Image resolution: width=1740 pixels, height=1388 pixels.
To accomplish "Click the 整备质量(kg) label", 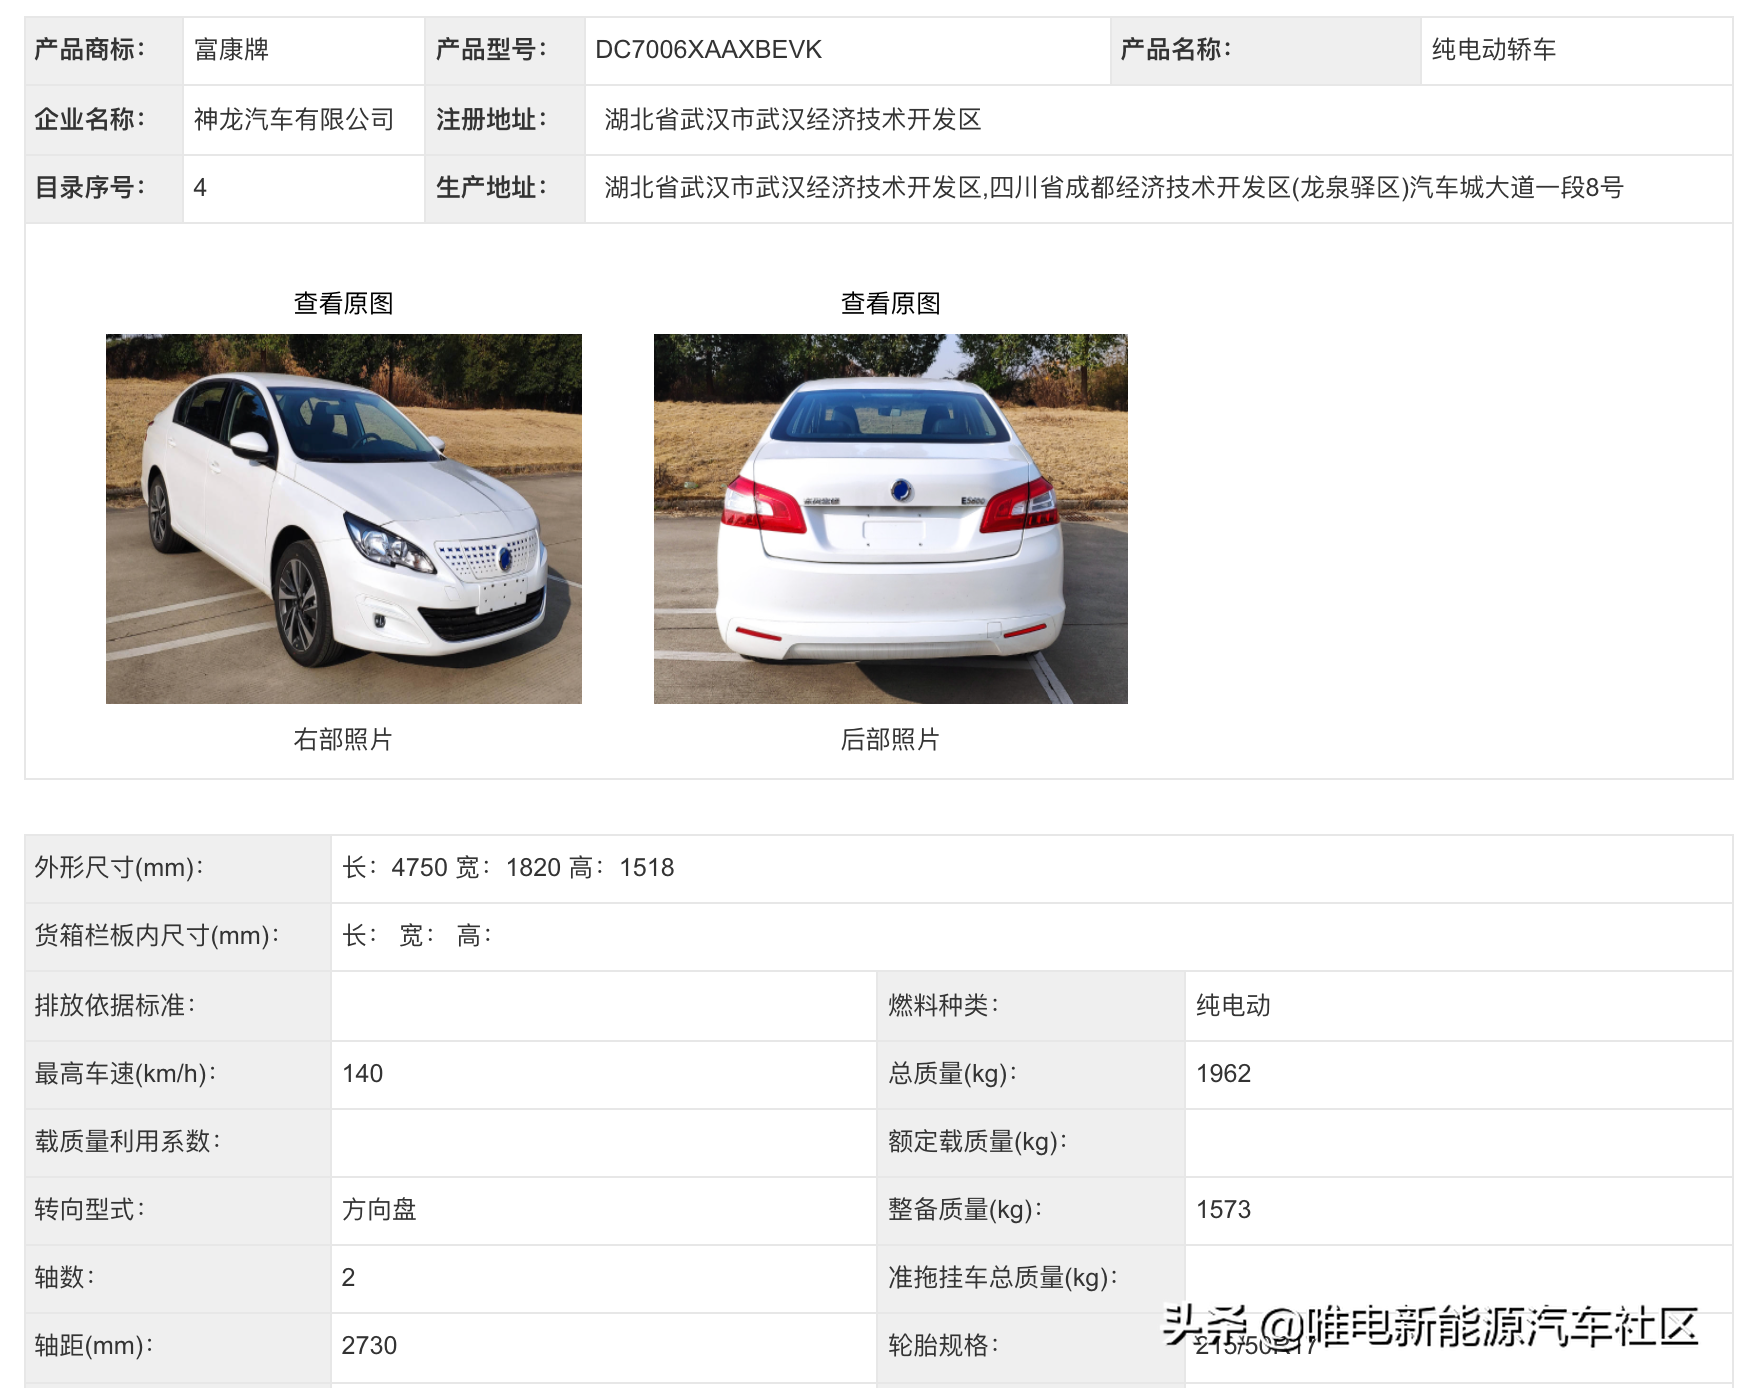I will coord(965,1209).
